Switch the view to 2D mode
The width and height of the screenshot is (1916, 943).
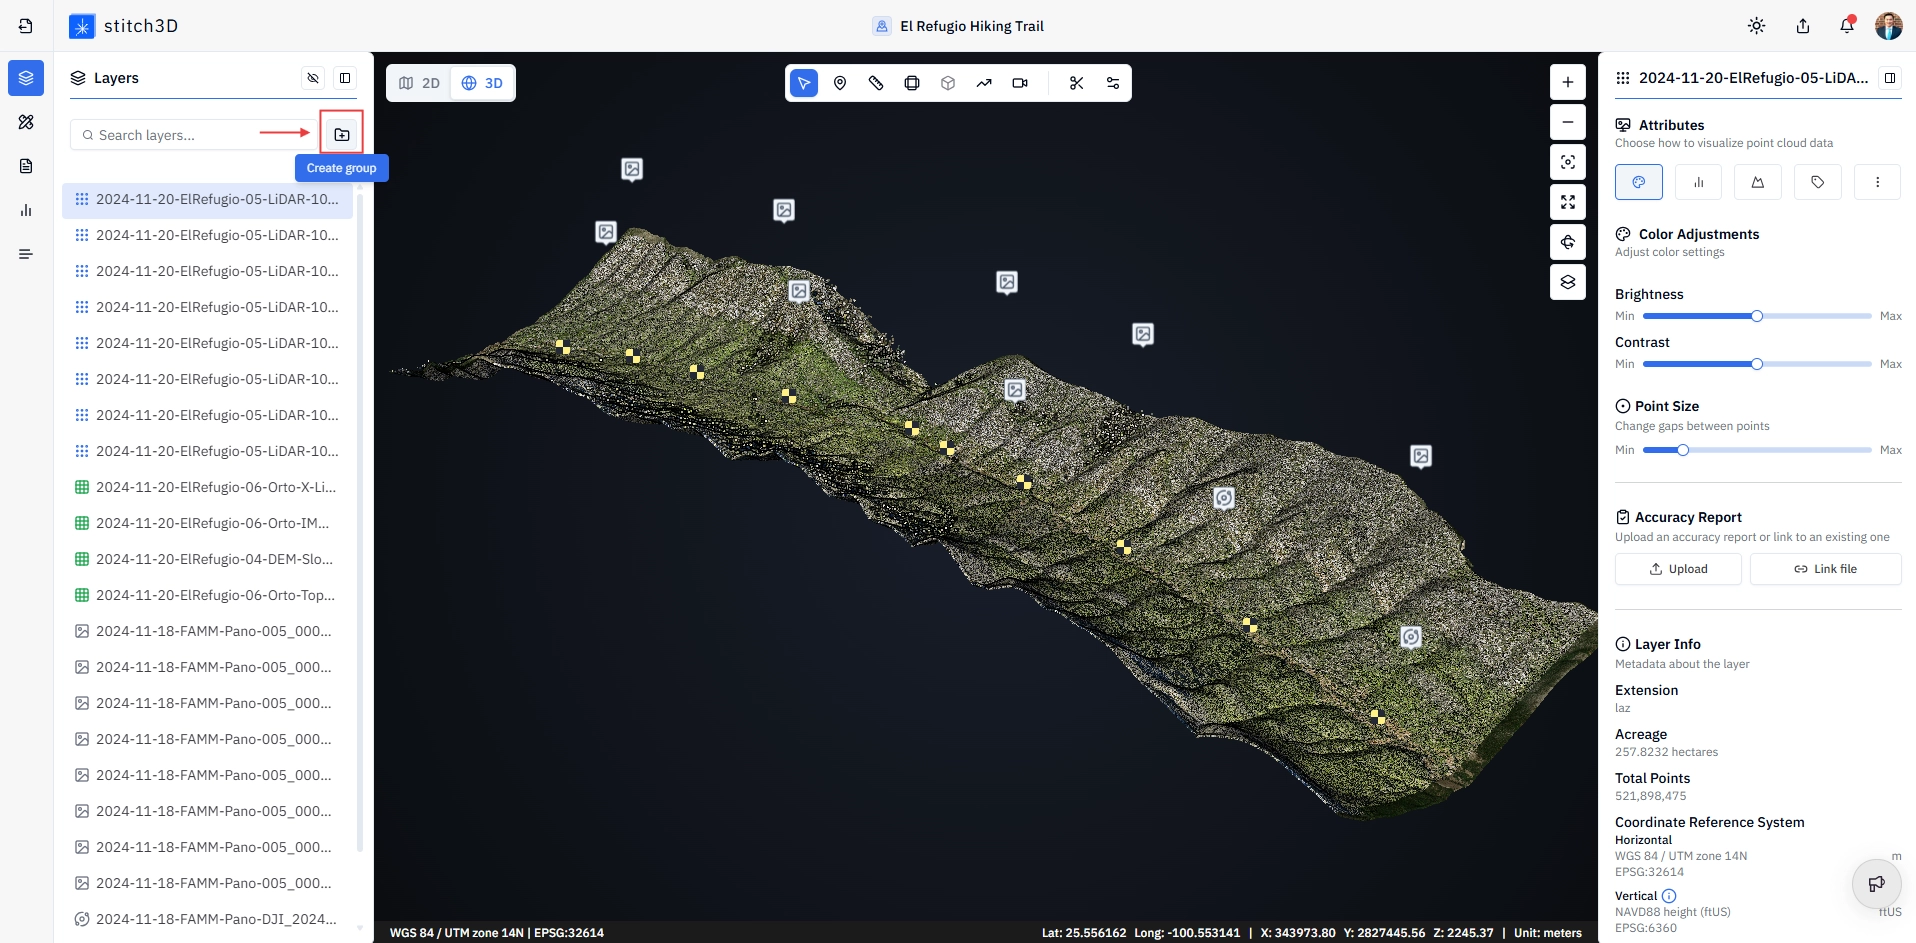point(420,83)
